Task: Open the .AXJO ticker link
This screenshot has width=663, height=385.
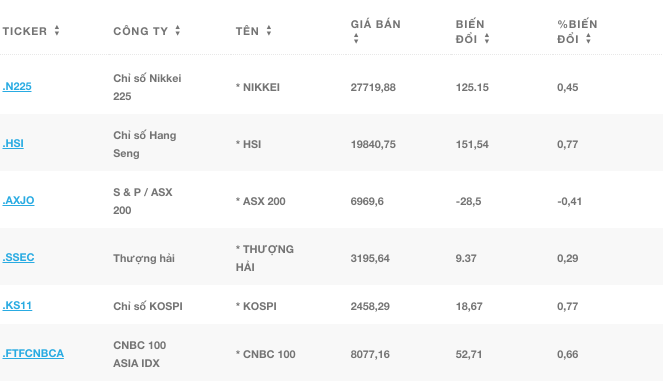Action: pyautogui.click(x=18, y=200)
